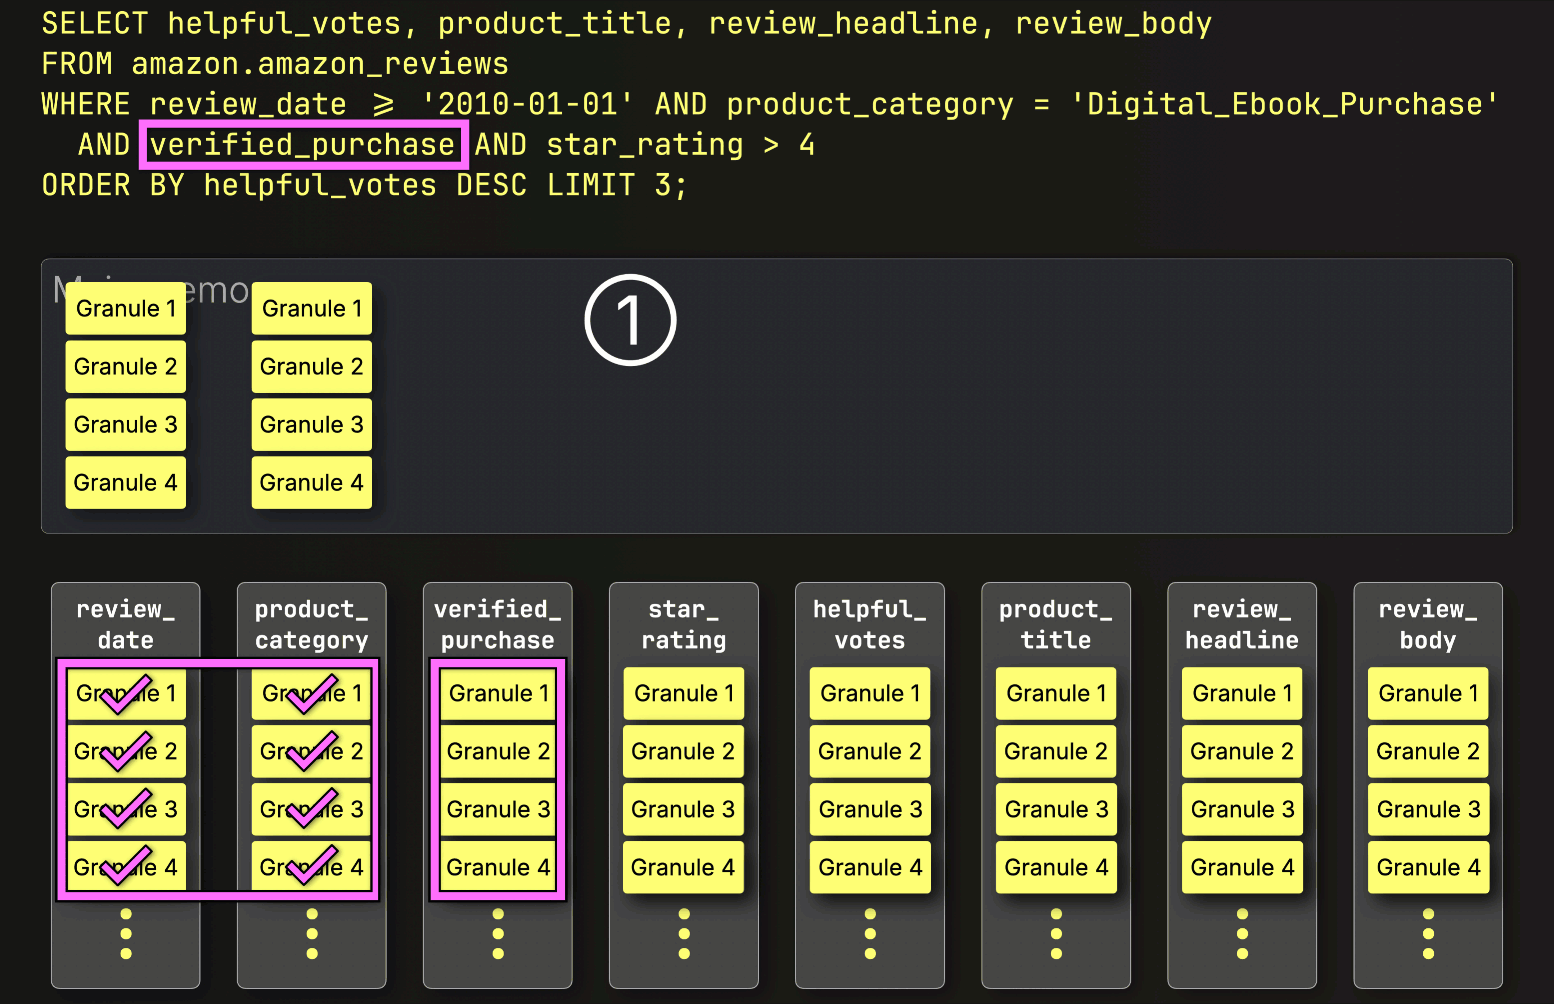Click the 'Digital_Ebook_Purchase' string in the query
The width and height of the screenshot is (1554, 1004).
pyautogui.click(x=1284, y=105)
